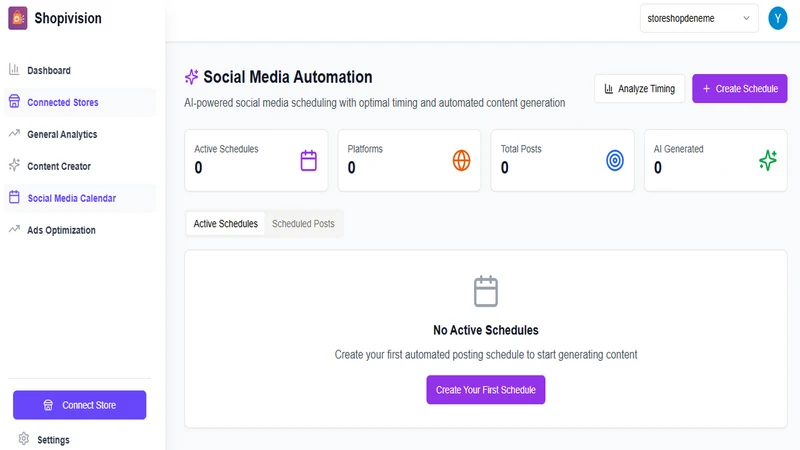The height and width of the screenshot is (450, 800).
Task: Click the Platforms card label
Action: [x=365, y=149]
